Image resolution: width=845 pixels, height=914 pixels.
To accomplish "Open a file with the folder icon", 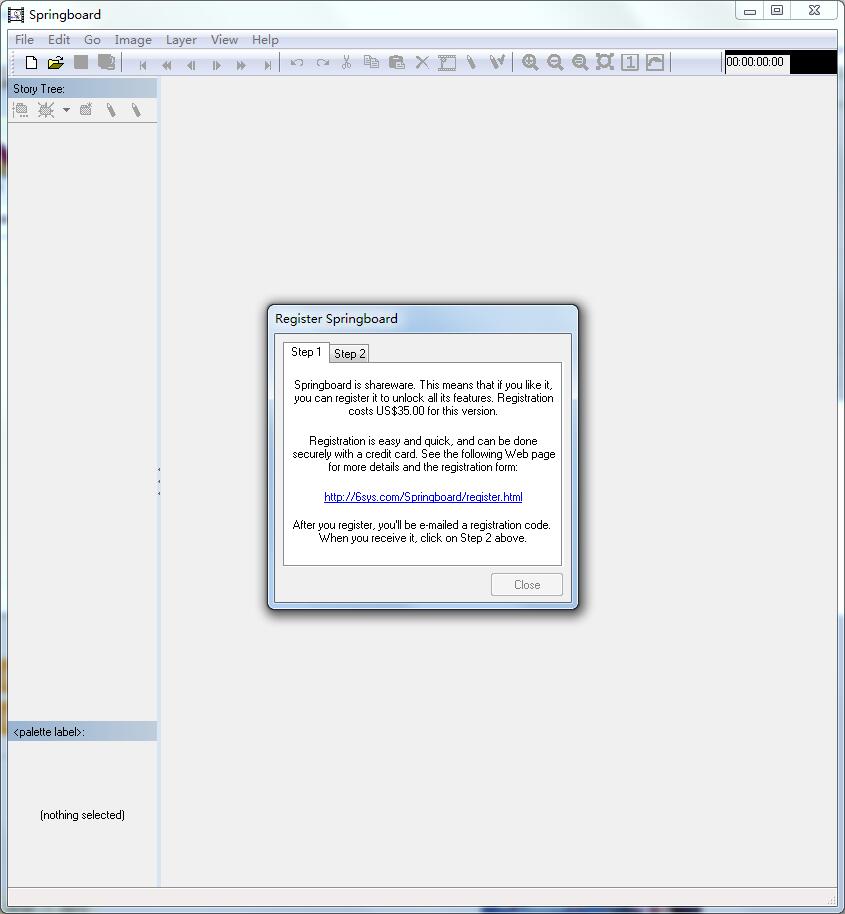I will click(56, 63).
